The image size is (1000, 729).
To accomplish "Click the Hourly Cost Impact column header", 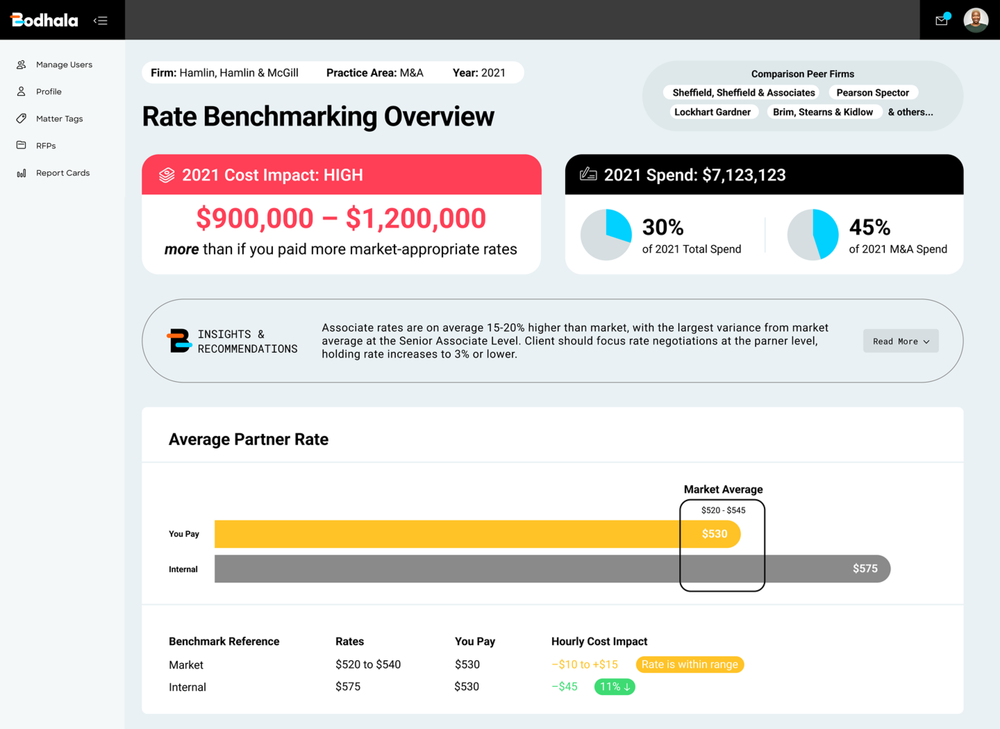I will click(x=599, y=642).
